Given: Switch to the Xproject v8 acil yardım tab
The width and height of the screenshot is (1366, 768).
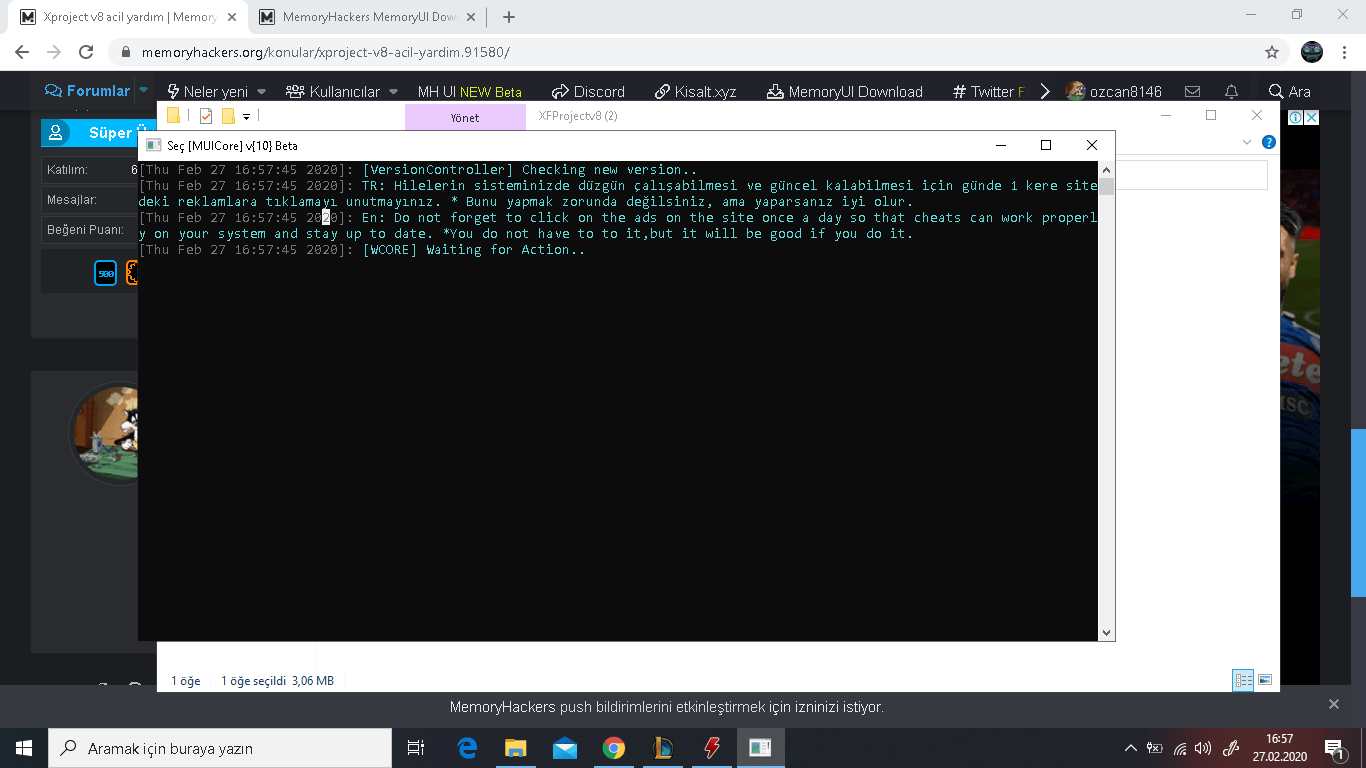Looking at the screenshot, I should [127, 17].
